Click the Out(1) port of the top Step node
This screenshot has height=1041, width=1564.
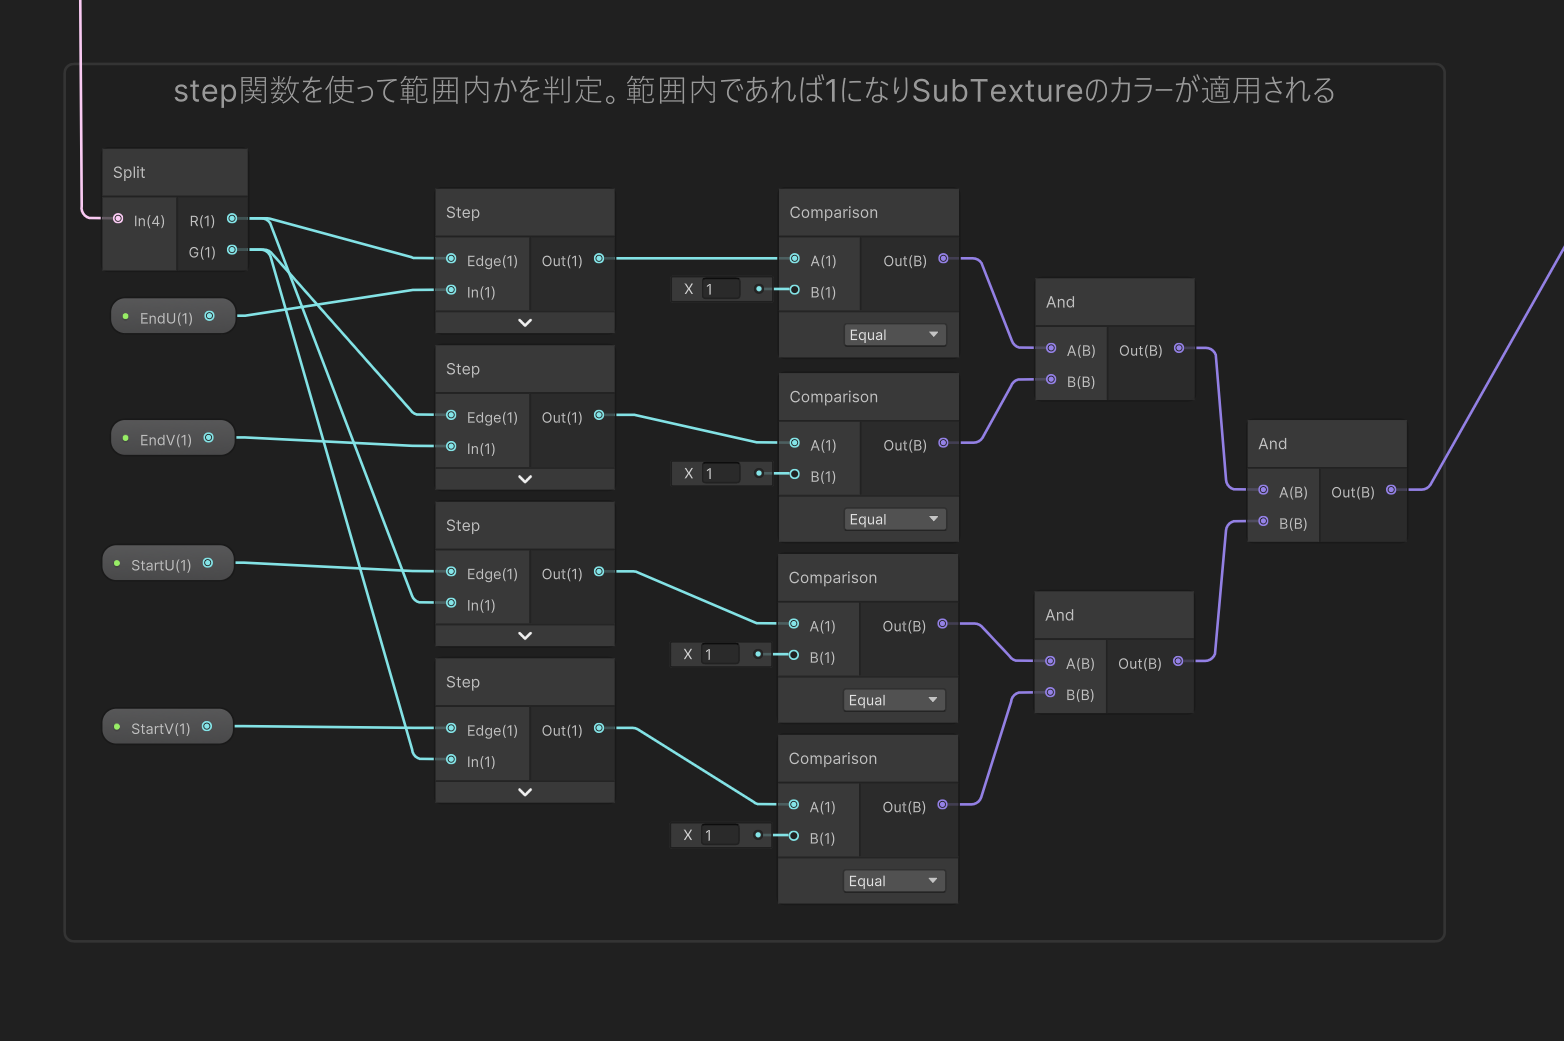(x=598, y=259)
